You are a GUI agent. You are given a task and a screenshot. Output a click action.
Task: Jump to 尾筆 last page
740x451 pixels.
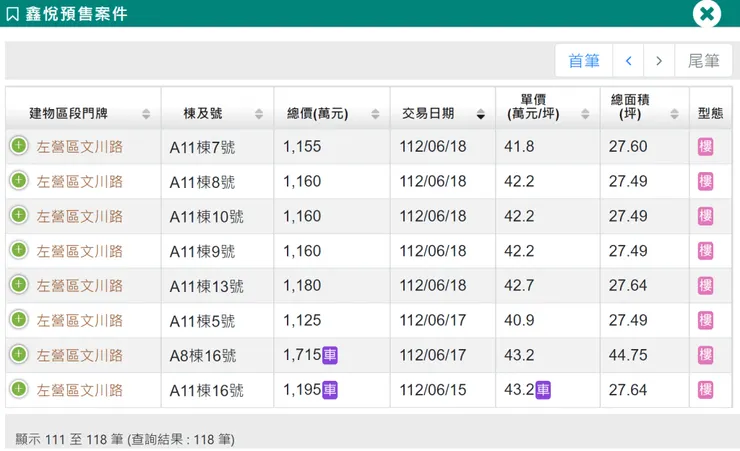703,61
